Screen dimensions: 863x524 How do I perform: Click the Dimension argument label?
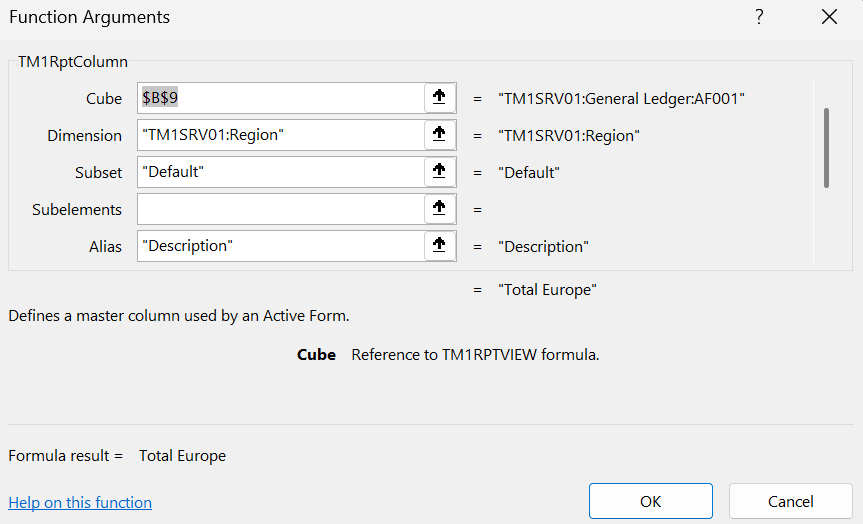(x=84, y=135)
